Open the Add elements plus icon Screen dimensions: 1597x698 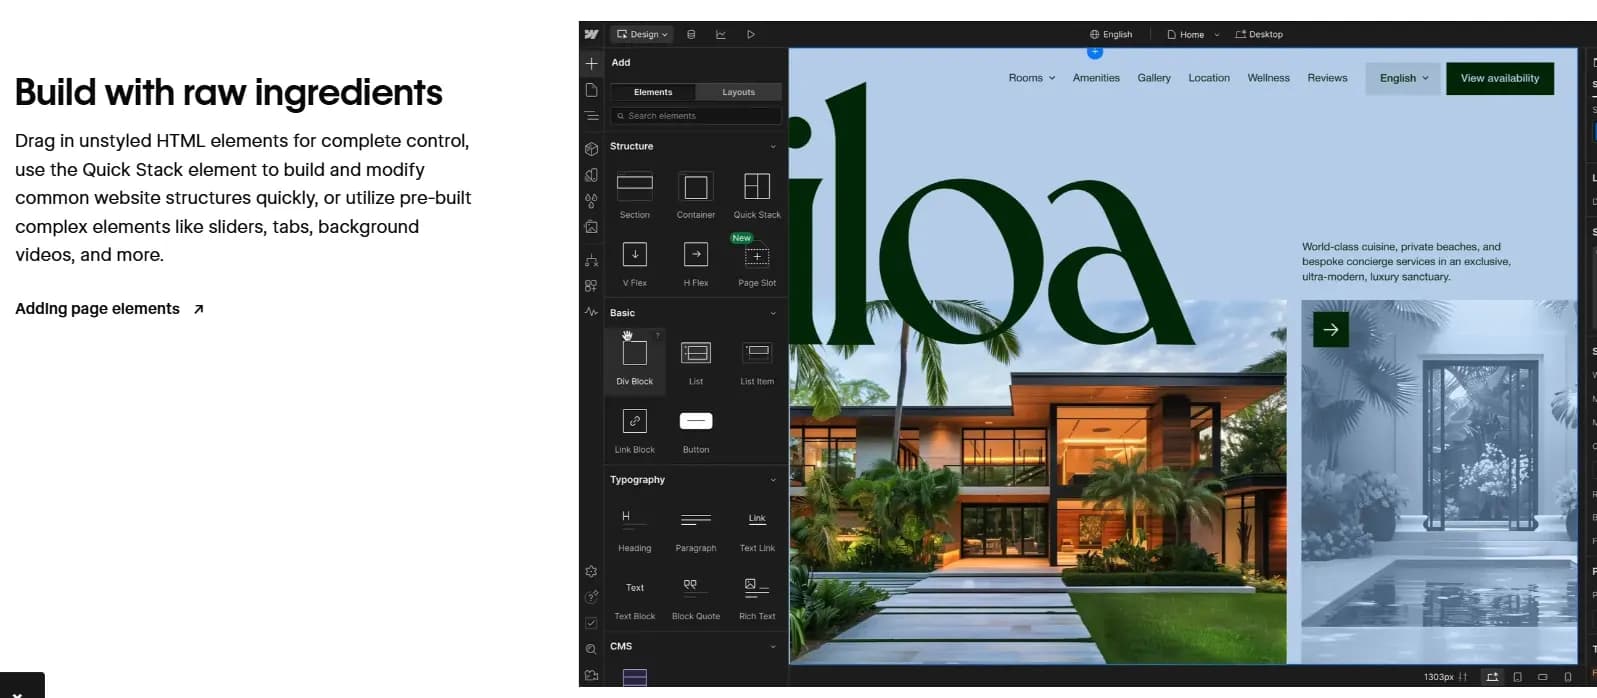click(x=591, y=63)
